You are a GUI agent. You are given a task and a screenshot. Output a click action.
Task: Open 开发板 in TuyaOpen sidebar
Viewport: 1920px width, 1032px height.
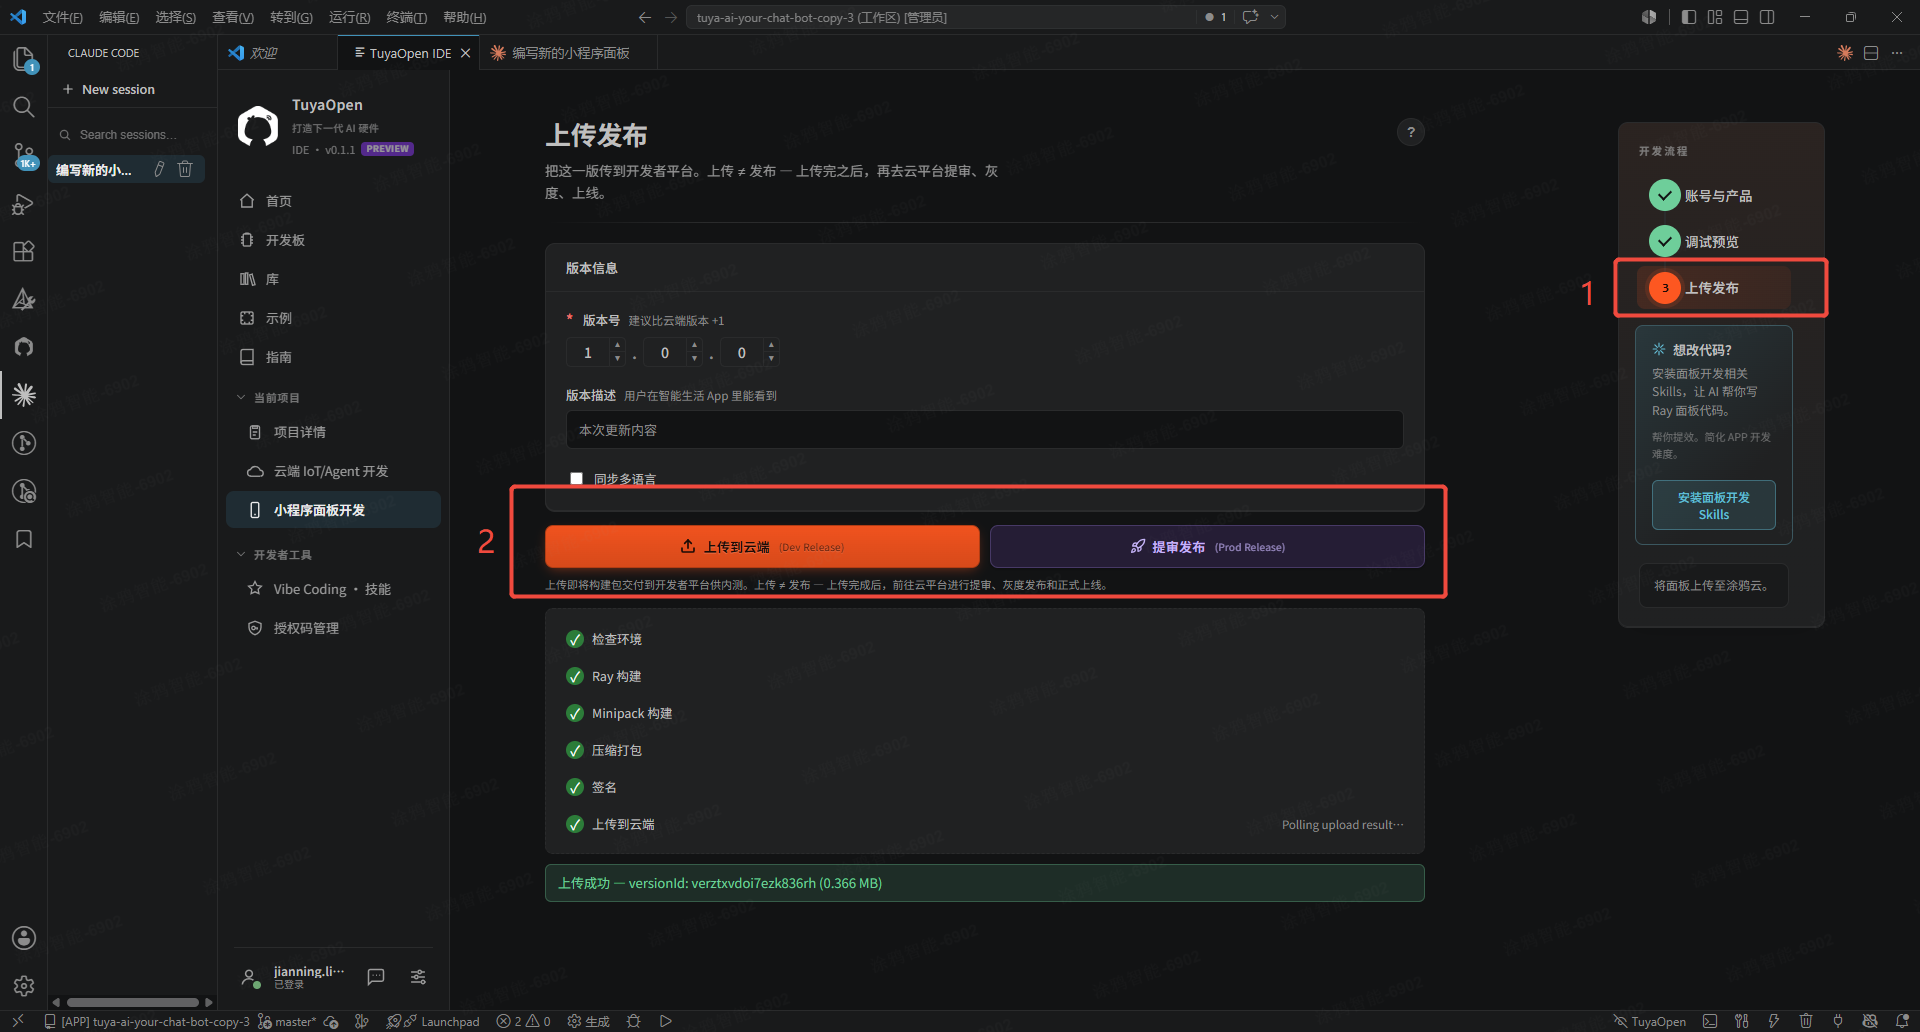pyautogui.click(x=333, y=240)
